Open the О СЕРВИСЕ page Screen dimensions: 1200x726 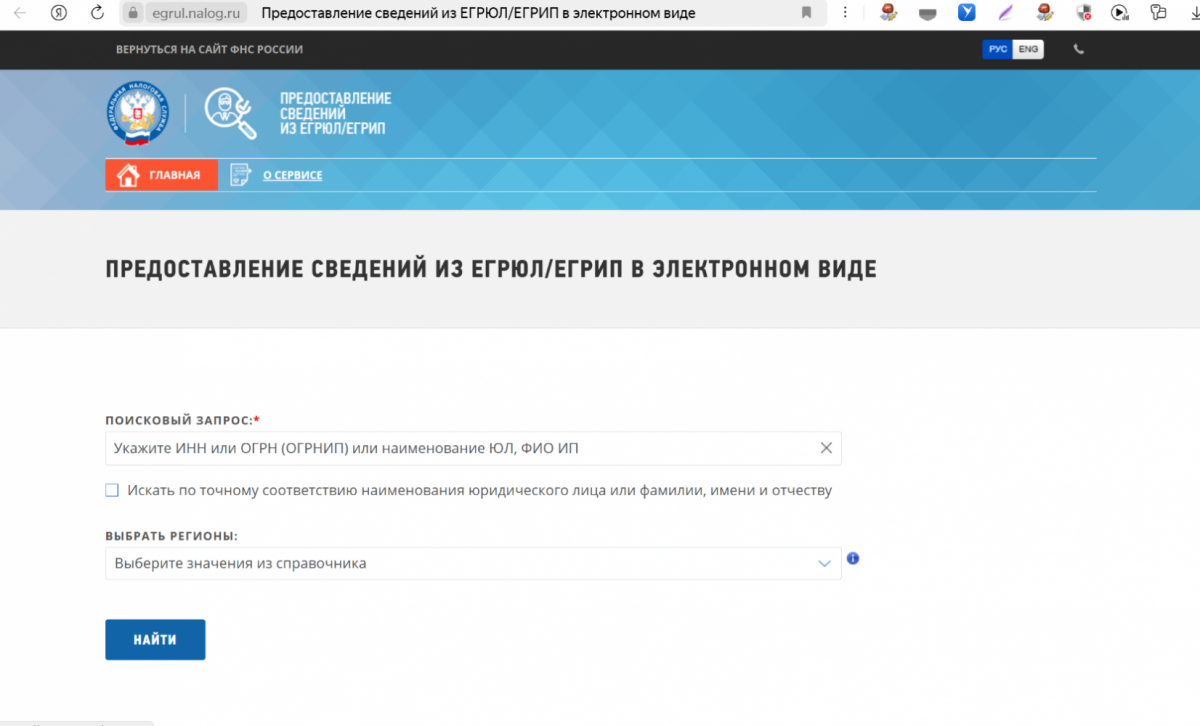tap(292, 175)
